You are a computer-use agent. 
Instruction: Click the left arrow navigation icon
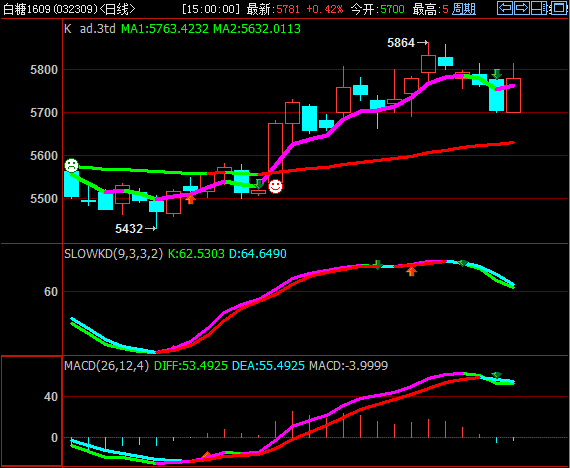tap(505, 8)
